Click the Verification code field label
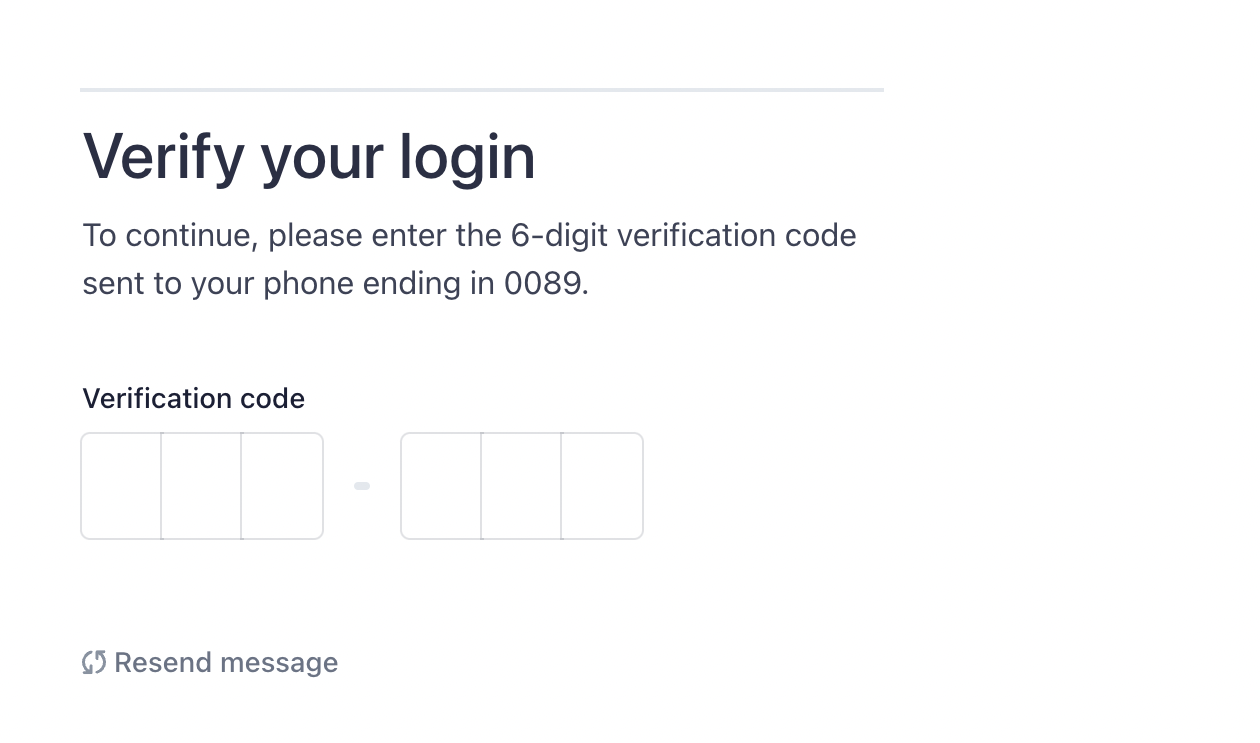 click(x=193, y=398)
